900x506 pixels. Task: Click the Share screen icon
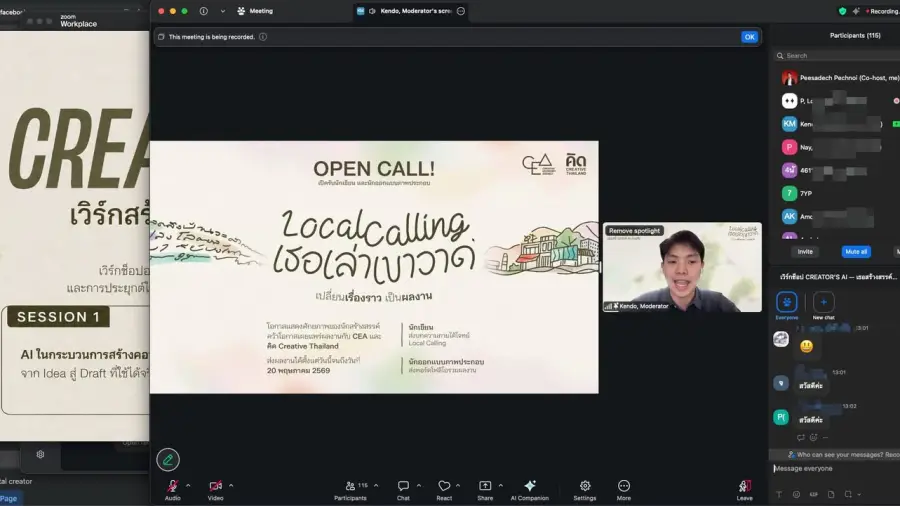(x=485, y=486)
